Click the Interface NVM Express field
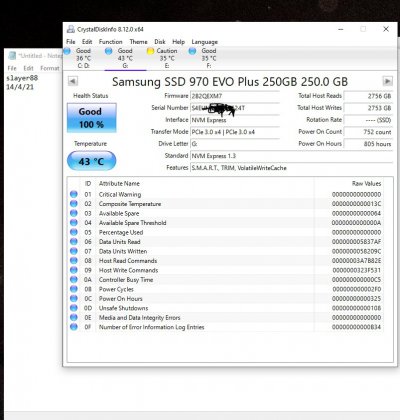 [x=235, y=120]
